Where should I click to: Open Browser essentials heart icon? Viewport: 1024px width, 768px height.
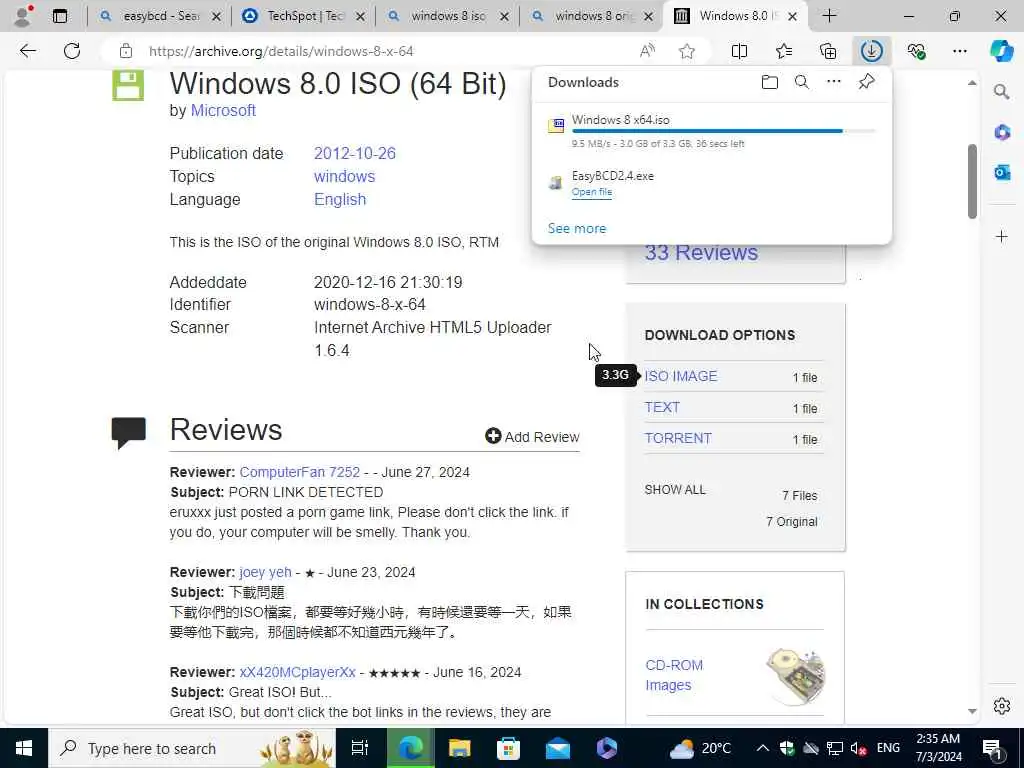tap(916, 51)
